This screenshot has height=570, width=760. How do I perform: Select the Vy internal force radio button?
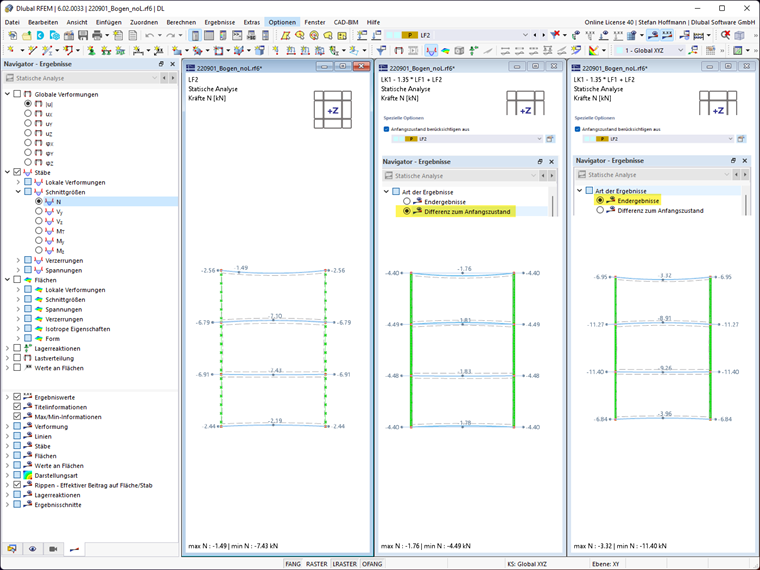coord(39,211)
